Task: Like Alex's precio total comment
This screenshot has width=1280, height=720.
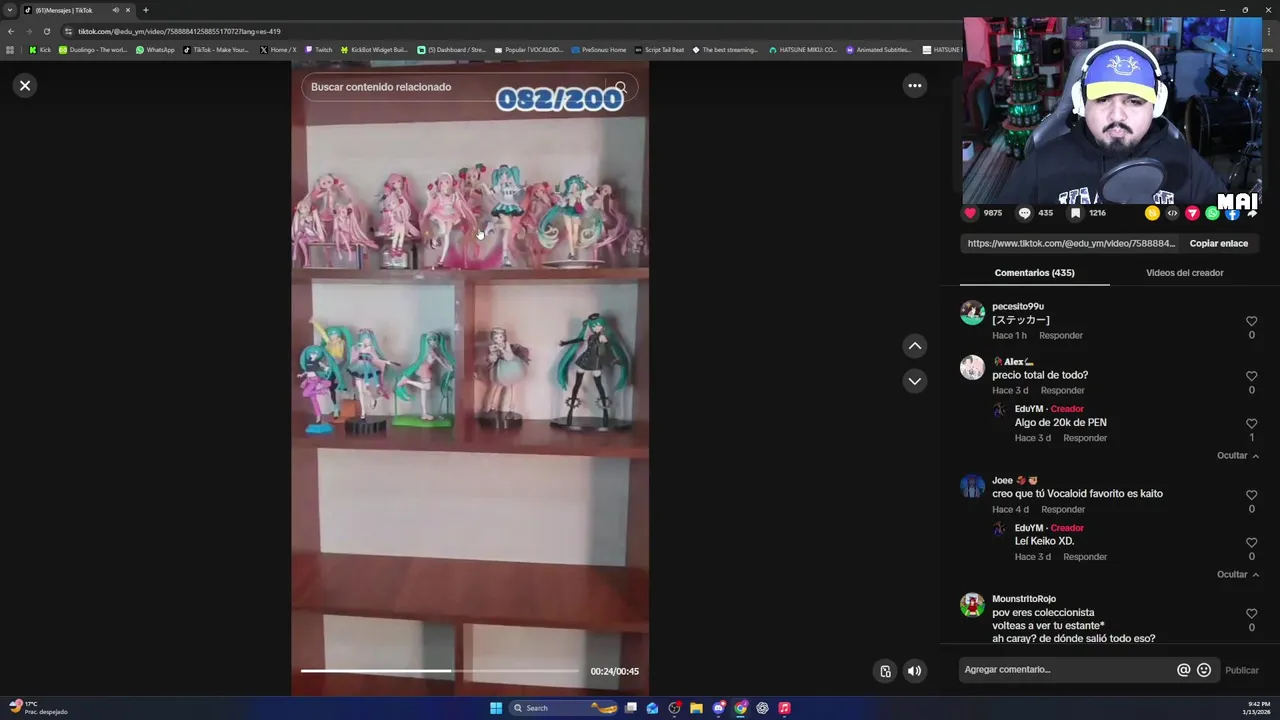Action: point(1251,376)
